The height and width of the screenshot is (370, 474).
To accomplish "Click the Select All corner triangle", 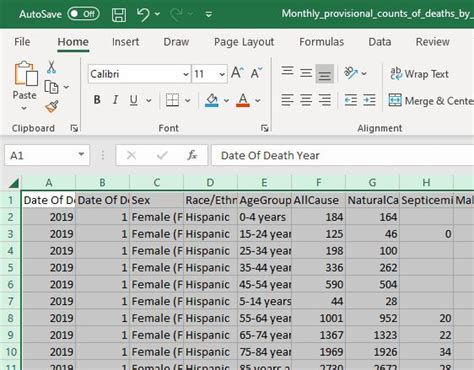I will coord(14,183).
